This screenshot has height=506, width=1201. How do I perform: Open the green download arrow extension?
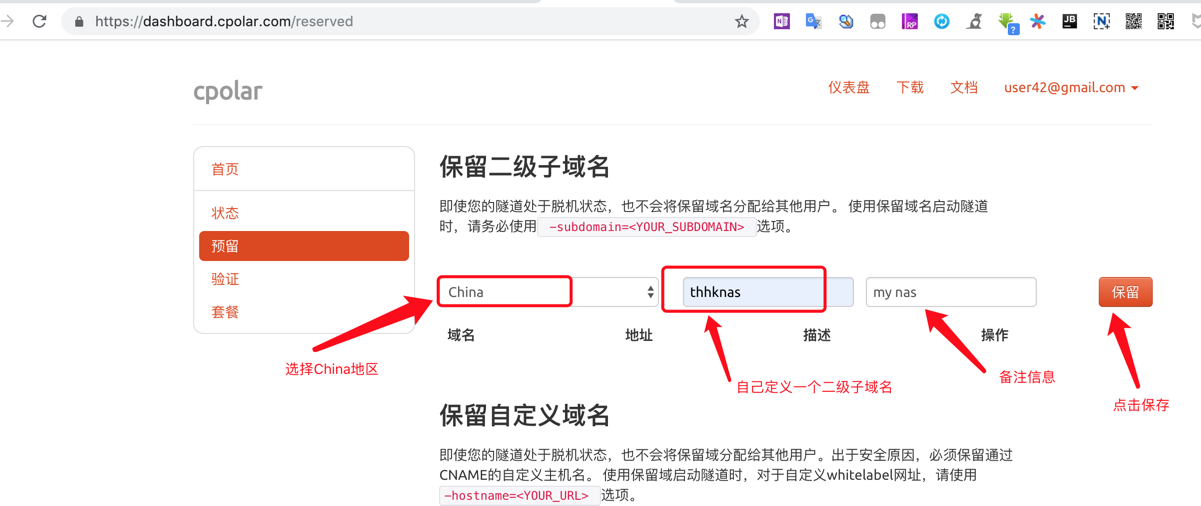[1007, 22]
